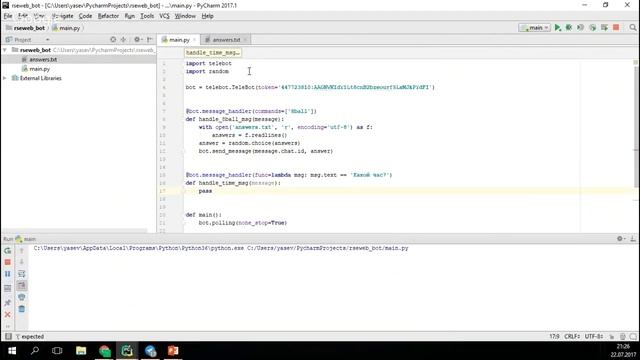Open Task View on the taskbar
The width and height of the screenshot is (640, 360).
pos(57,351)
